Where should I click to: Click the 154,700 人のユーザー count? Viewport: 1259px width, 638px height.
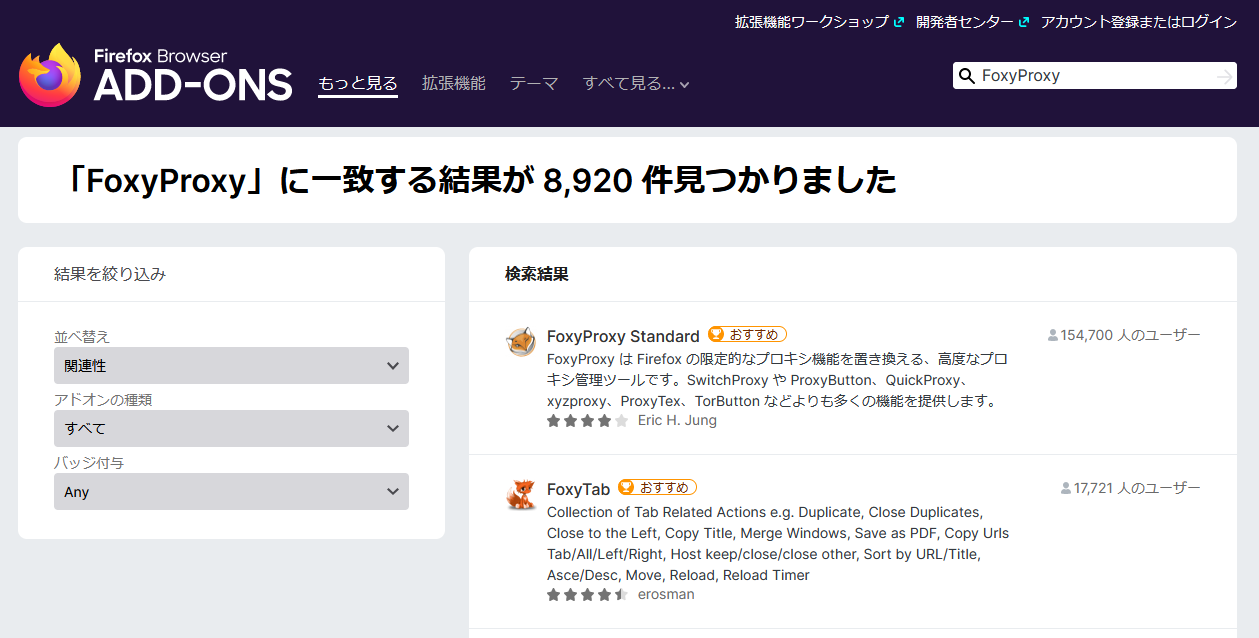[x=1124, y=335]
